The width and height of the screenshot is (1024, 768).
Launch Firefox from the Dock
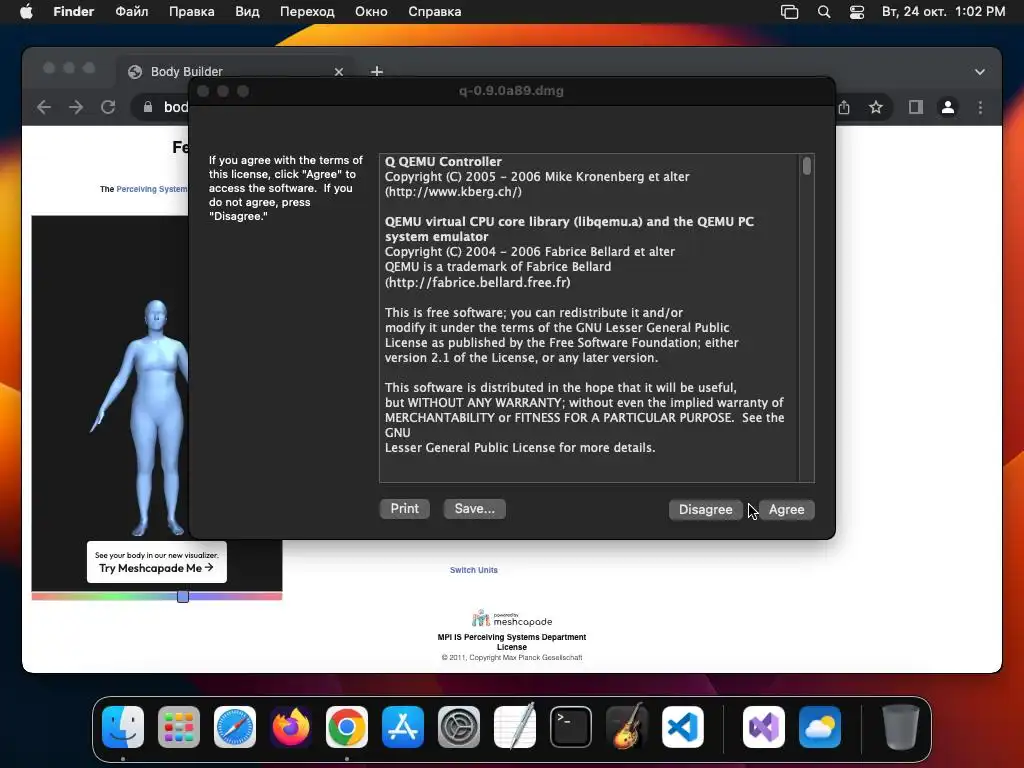point(291,727)
